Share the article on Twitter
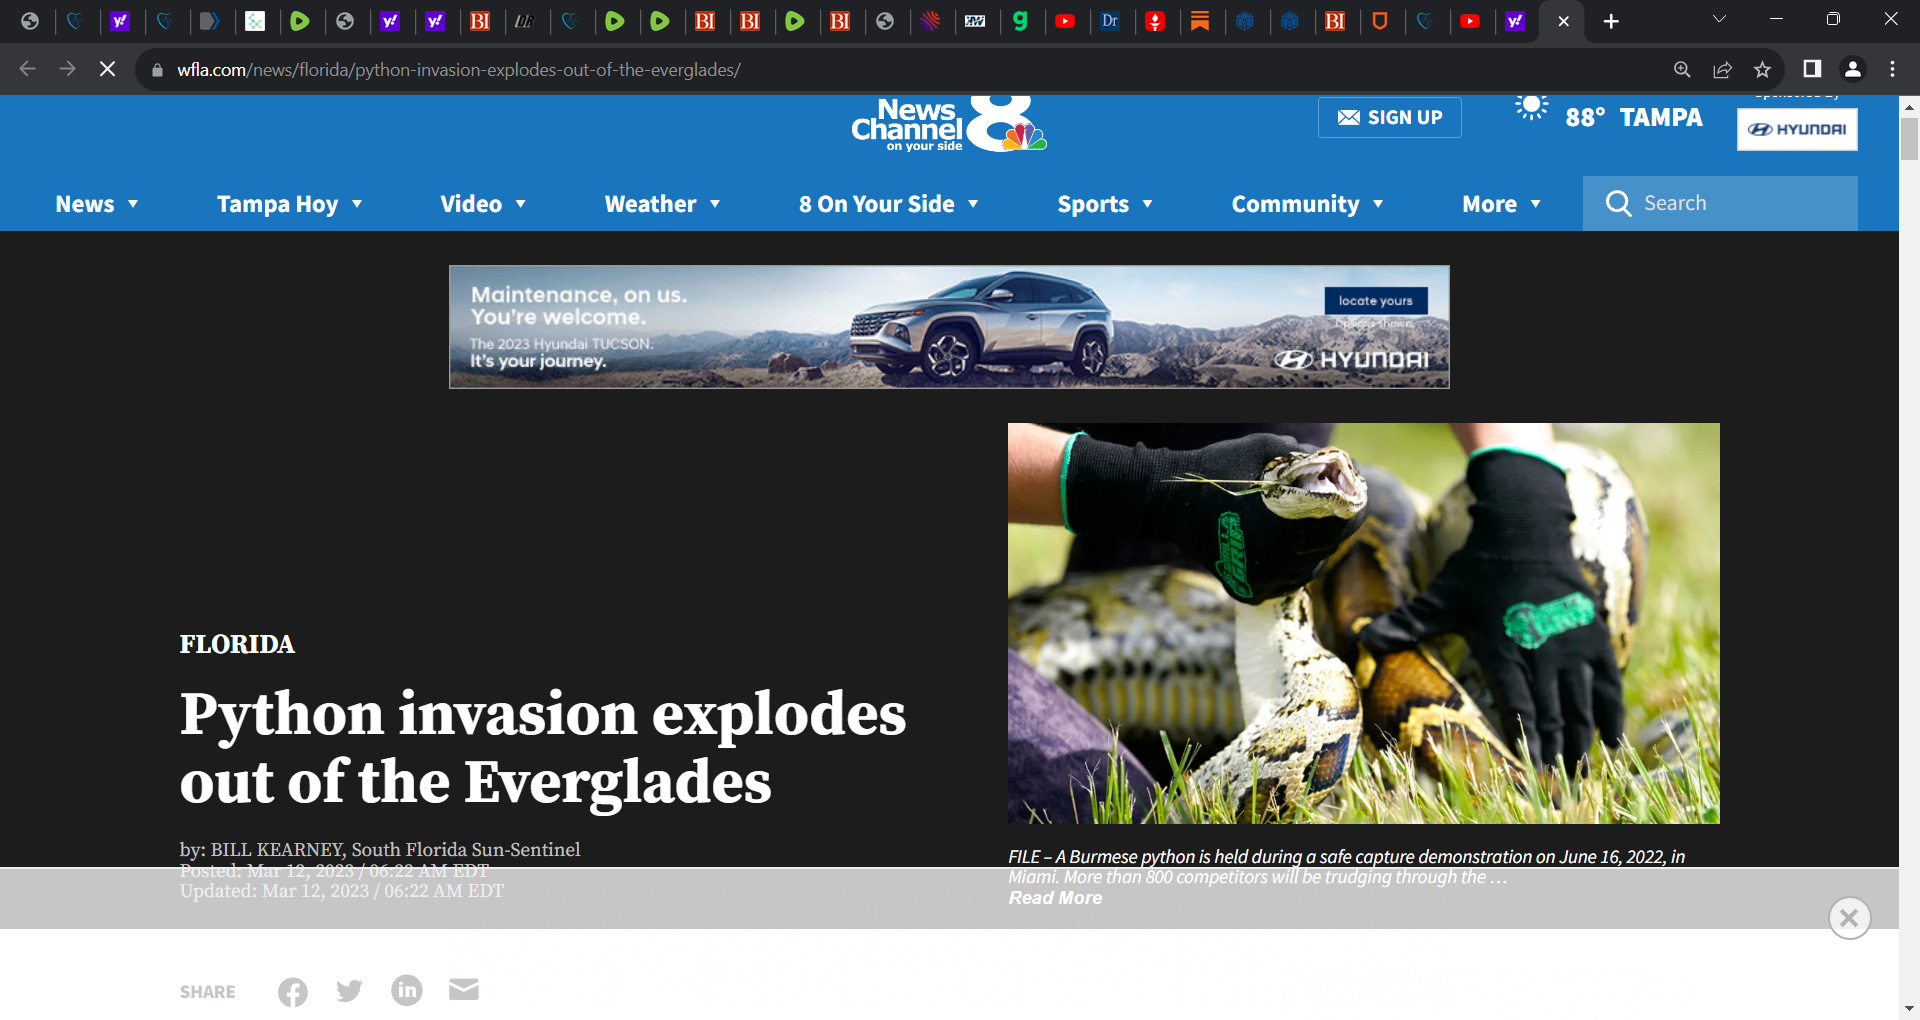 (x=349, y=991)
